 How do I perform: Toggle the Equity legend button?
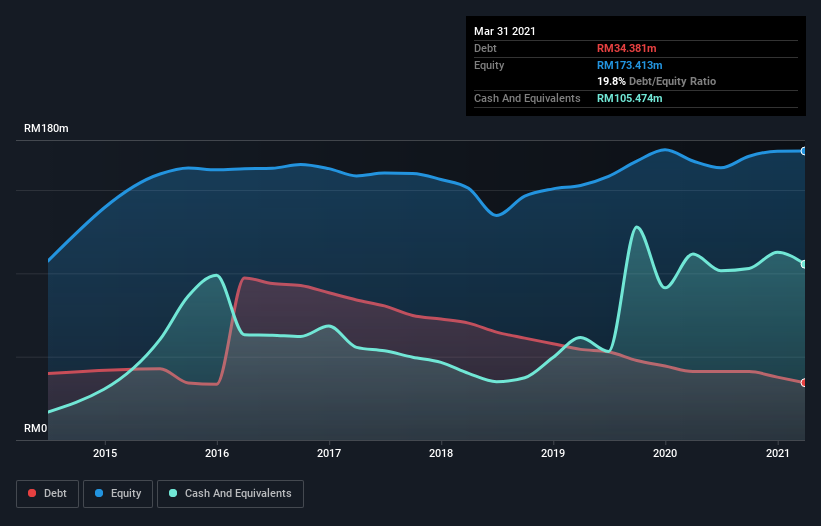coord(118,494)
